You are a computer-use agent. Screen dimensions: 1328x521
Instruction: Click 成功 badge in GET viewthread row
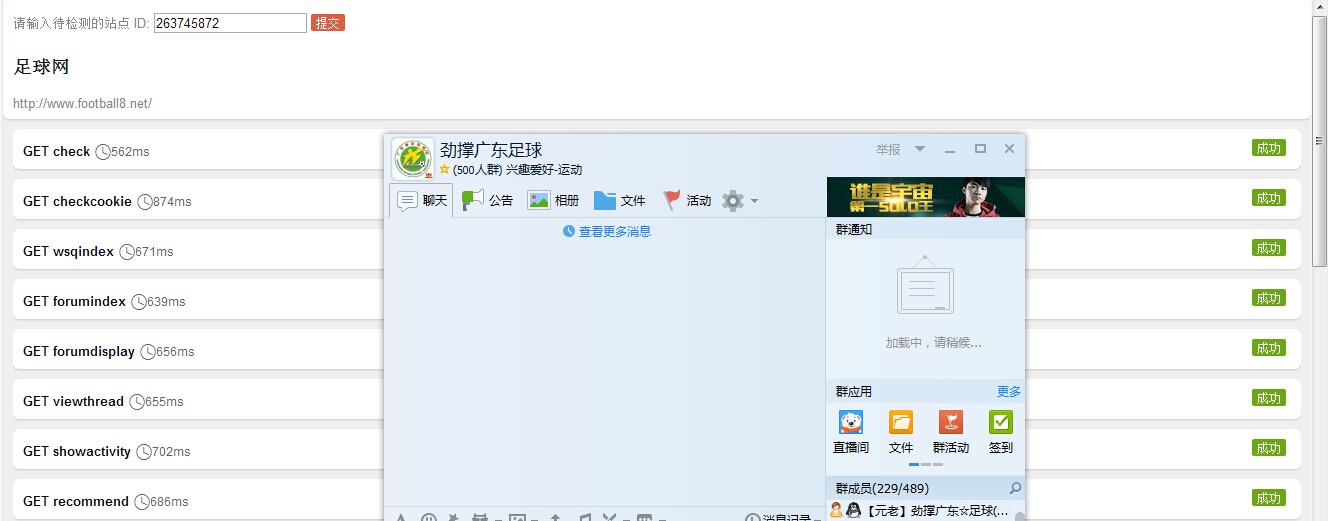1268,398
